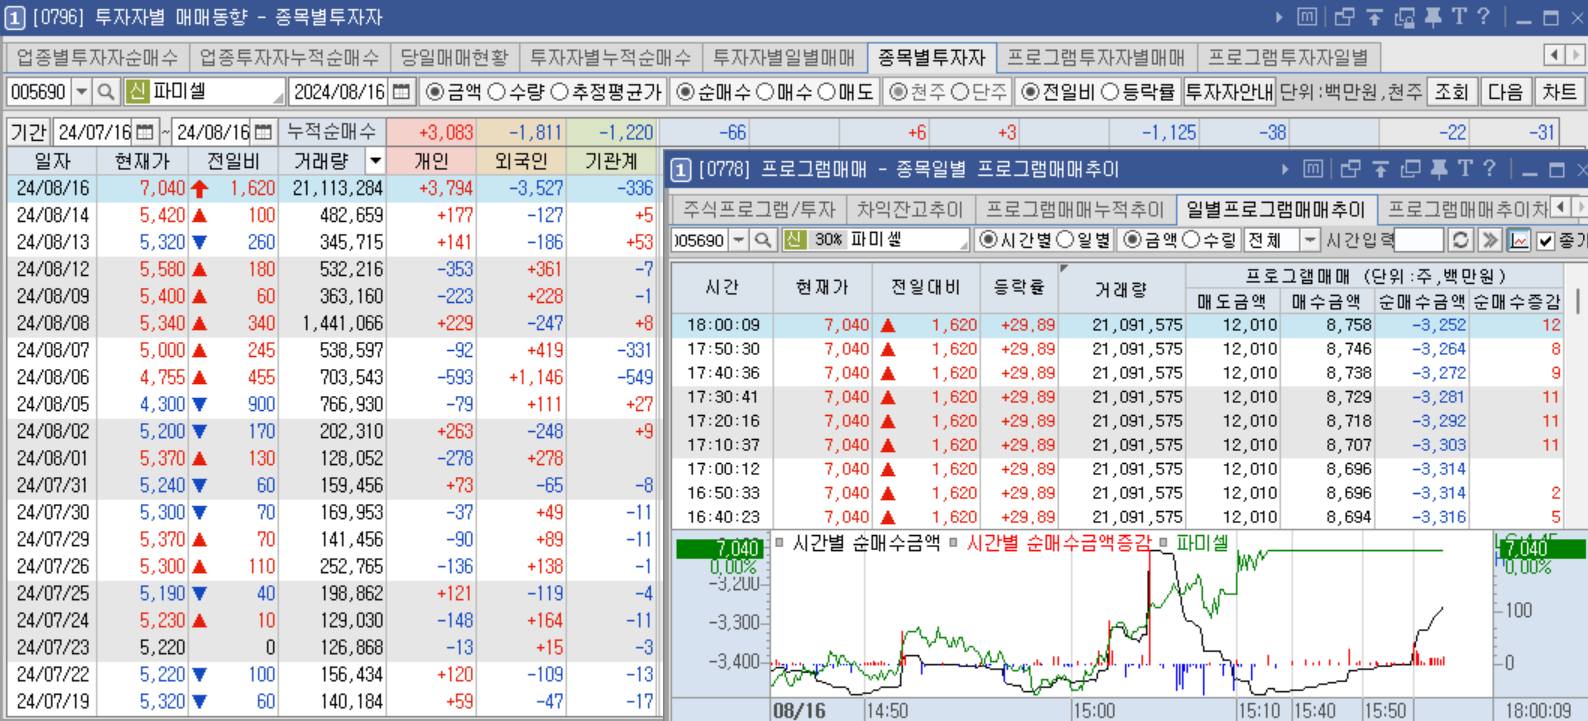
Task: Click font size T icon in 0796 title bar
Action: [x=1459, y=17]
